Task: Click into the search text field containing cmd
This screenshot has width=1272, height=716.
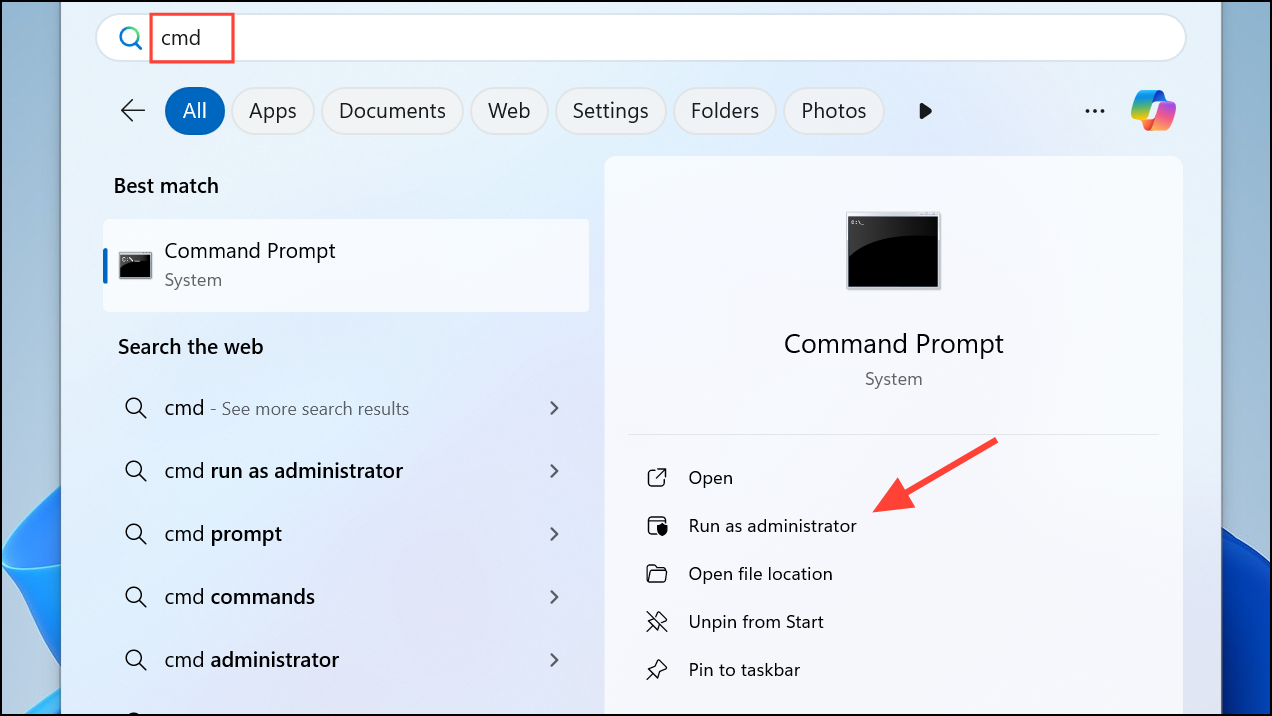Action: 640,39
